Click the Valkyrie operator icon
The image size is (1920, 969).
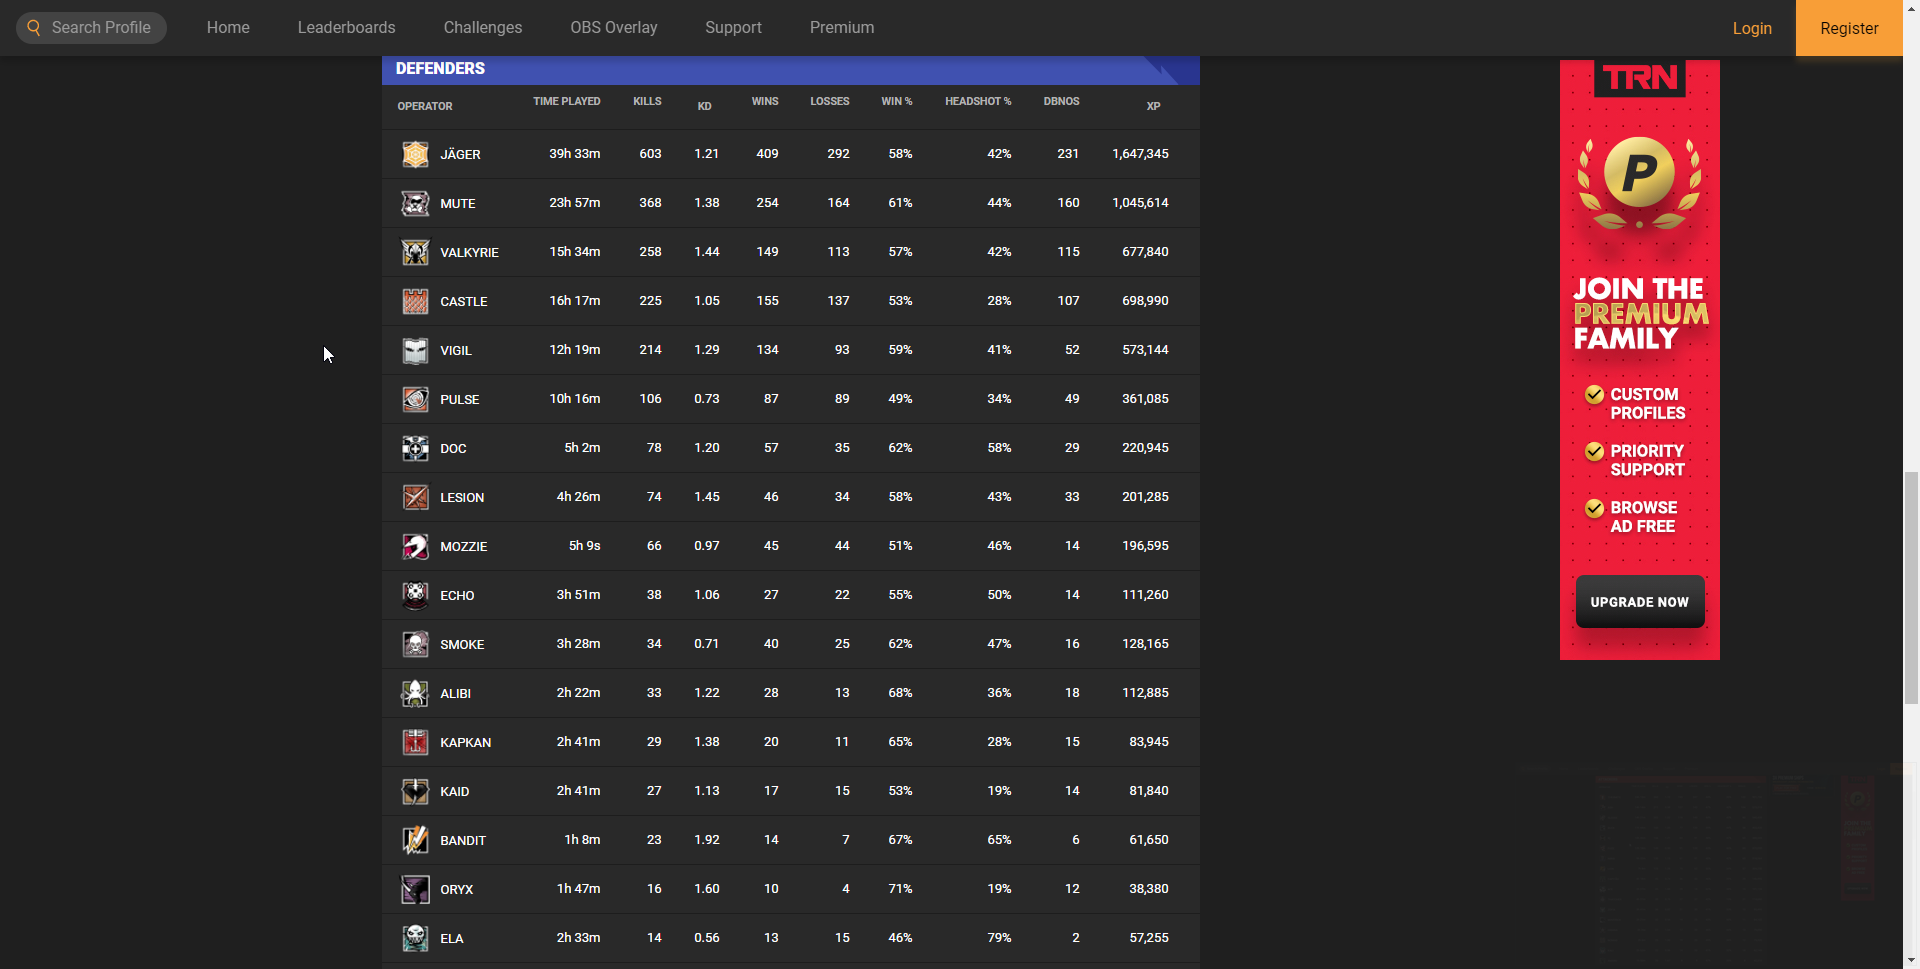click(x=415, y=252)
